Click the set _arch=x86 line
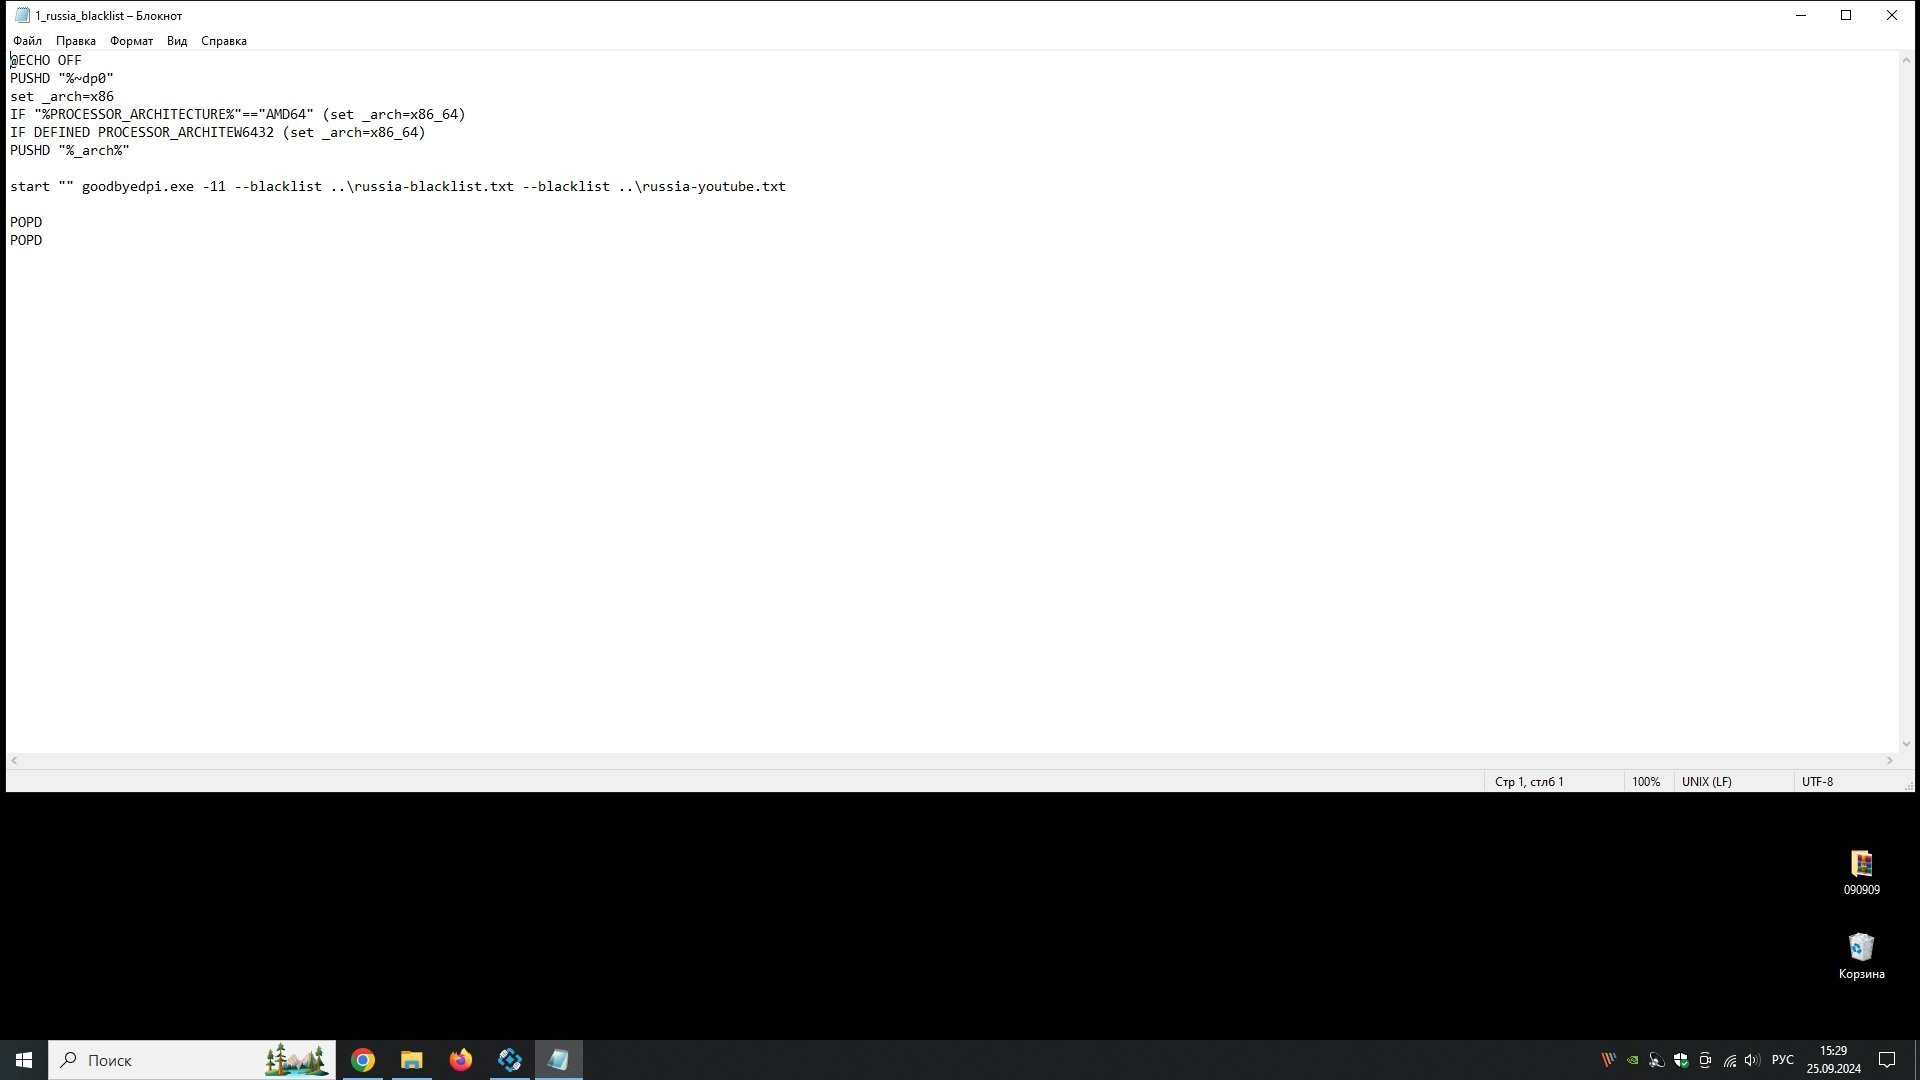The height and width of the screenshot is (1080, 1920). click(62, 96)
